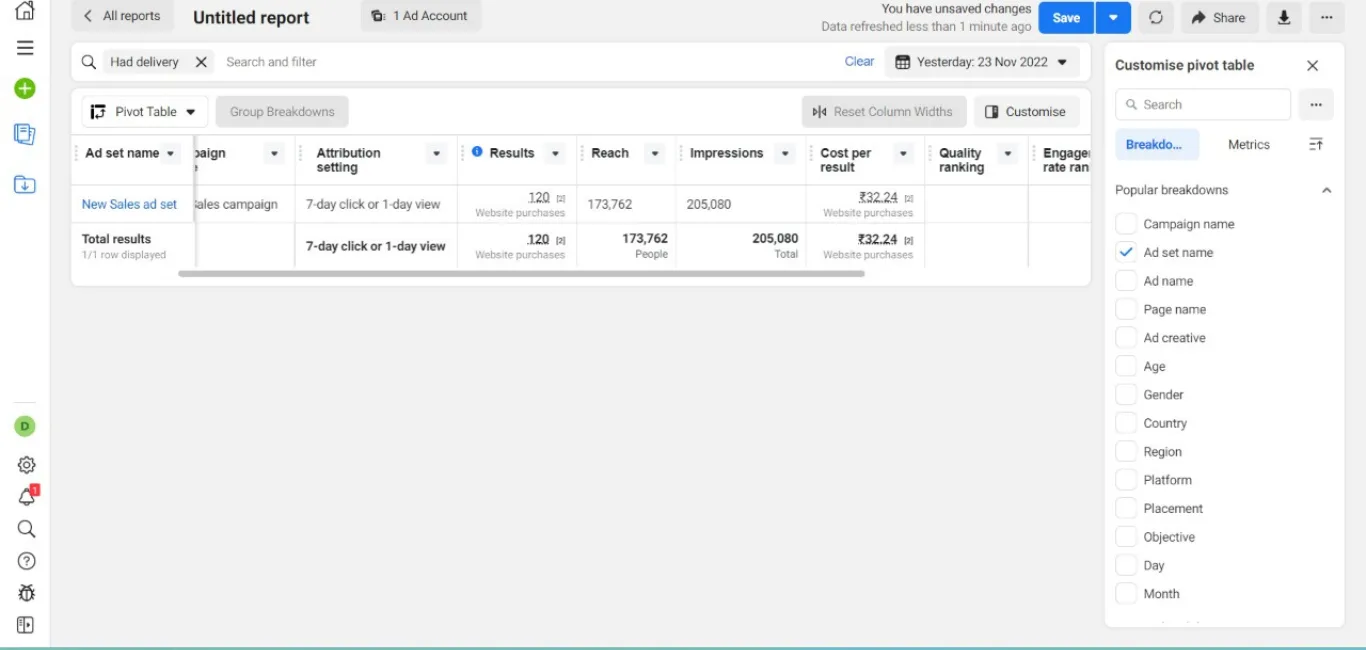Image resolution: width=1366 pixels, height=650 pixels.
Task: Open the Results column dropdown arrow
Action: click(x=555, y=153)
